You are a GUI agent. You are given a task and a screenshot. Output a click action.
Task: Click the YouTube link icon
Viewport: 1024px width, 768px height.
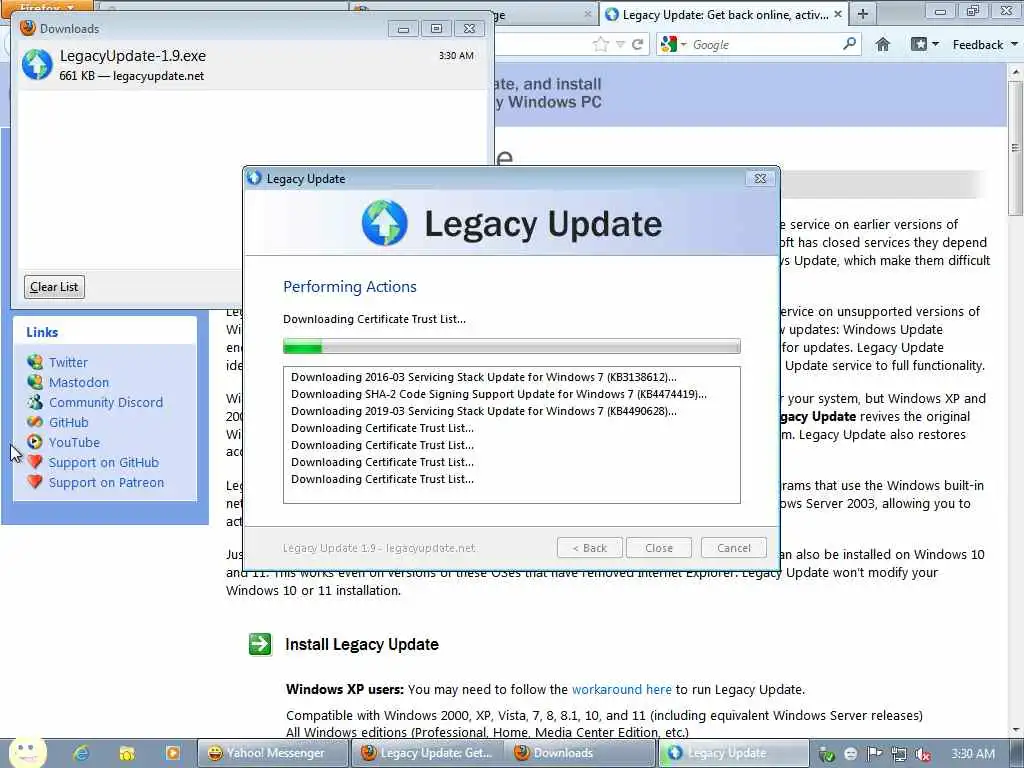(x=35, y=442)
